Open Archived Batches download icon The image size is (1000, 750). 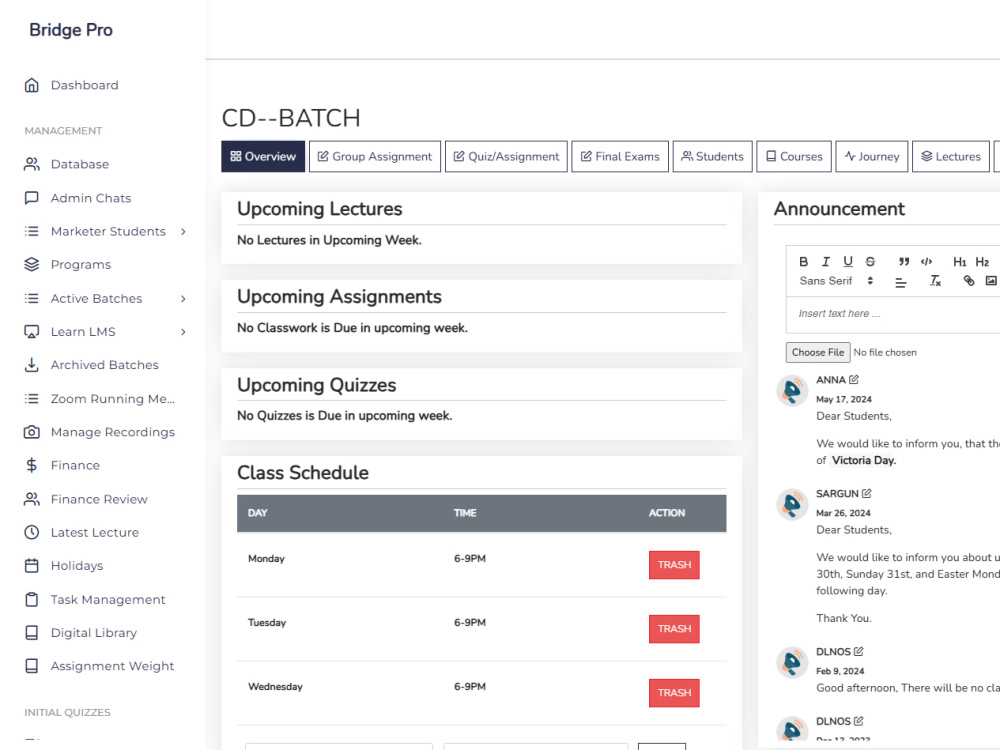coord(31,365)
